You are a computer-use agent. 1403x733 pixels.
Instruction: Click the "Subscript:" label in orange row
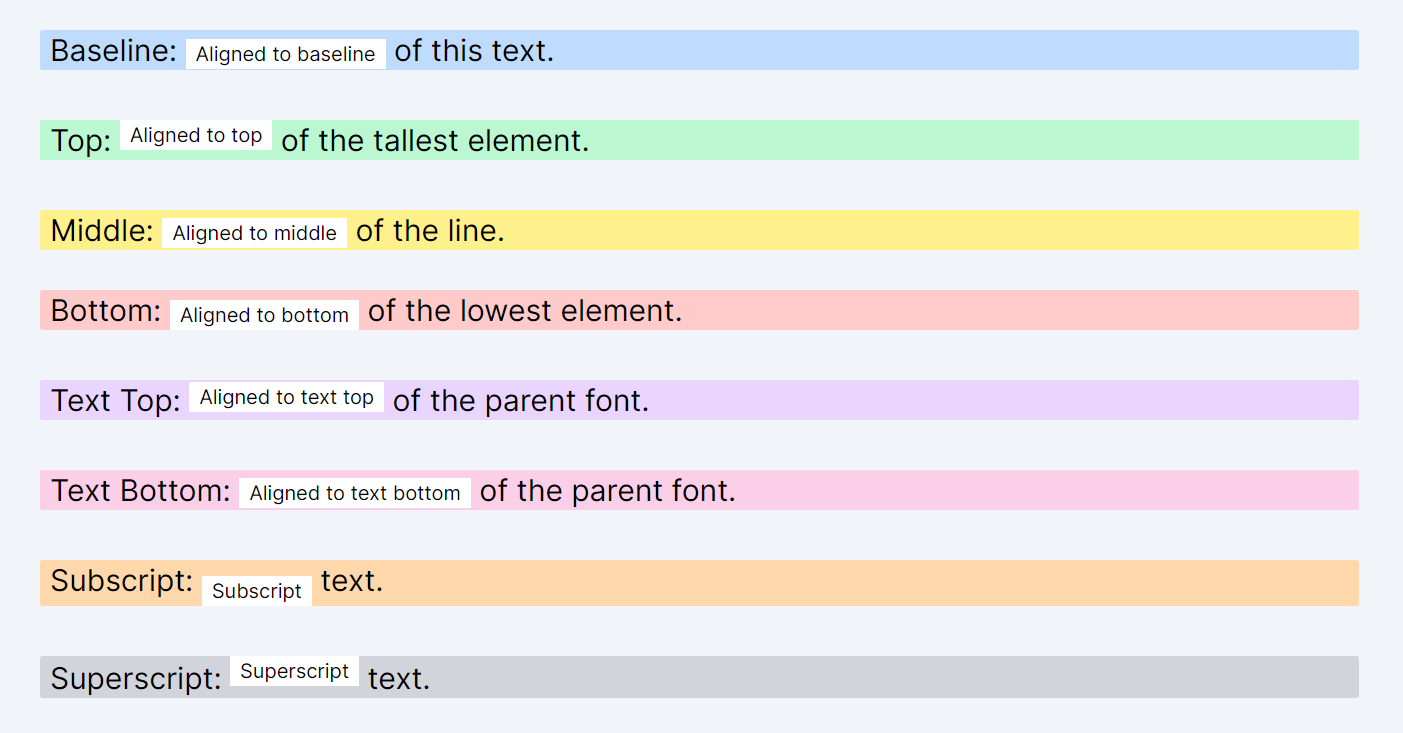(x=122, y=581)
